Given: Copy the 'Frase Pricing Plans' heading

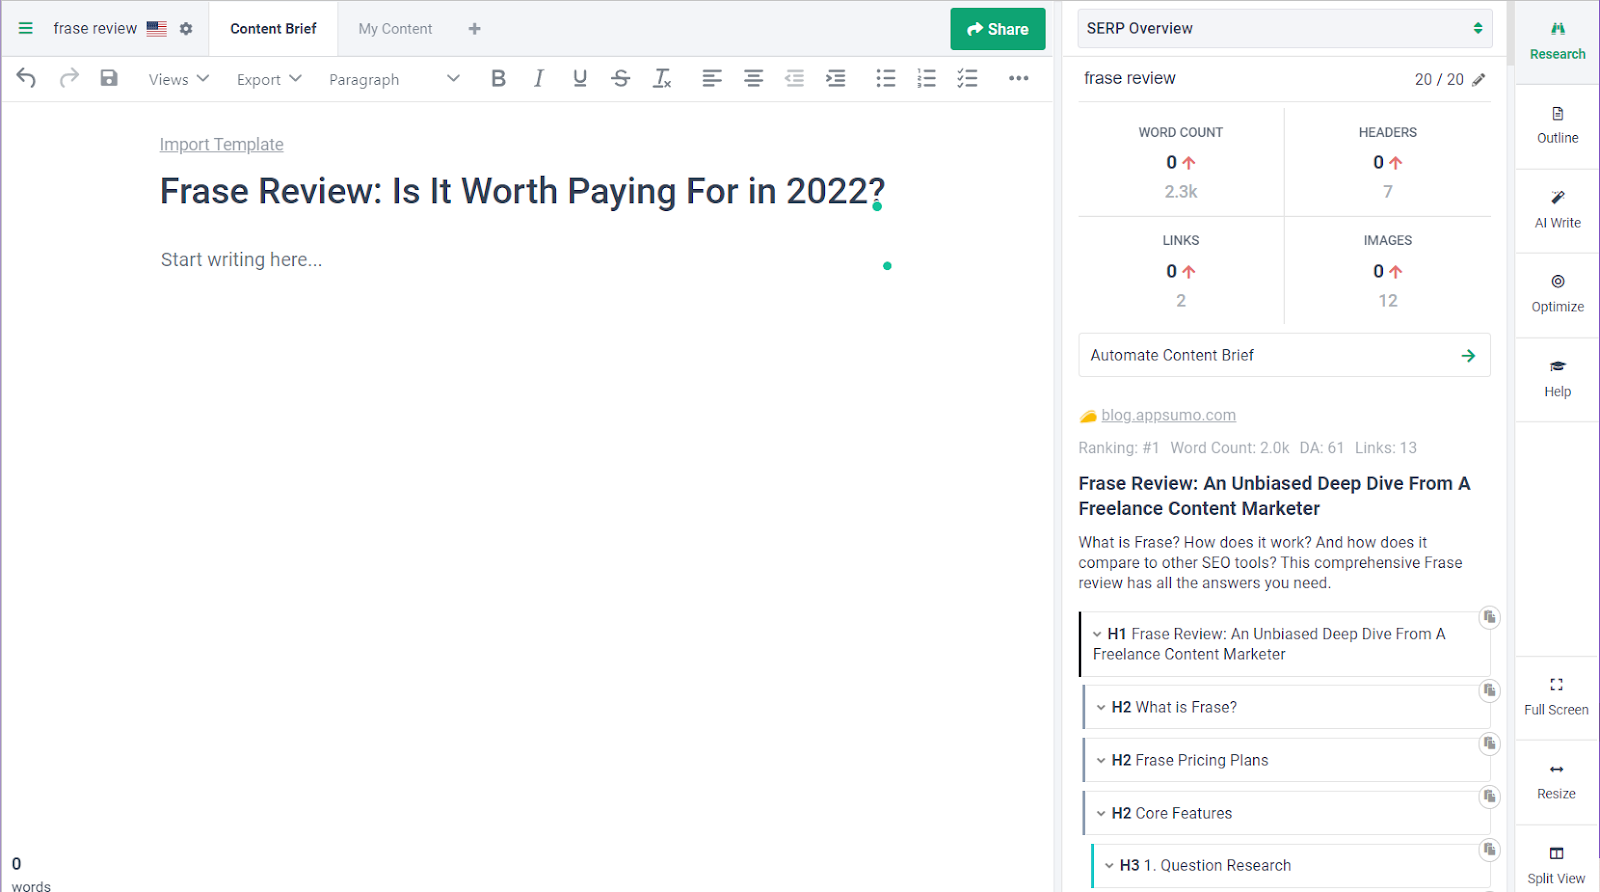Looking at the screenshot, I should [x=1490, y=743].
